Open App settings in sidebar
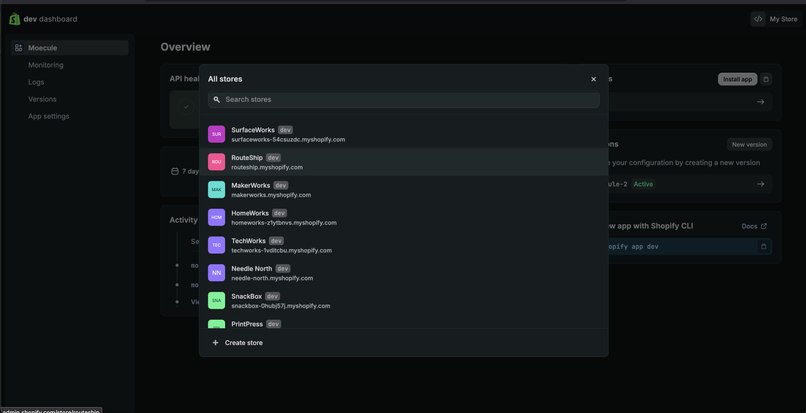 pyautogui.click(x=48, y=116)
